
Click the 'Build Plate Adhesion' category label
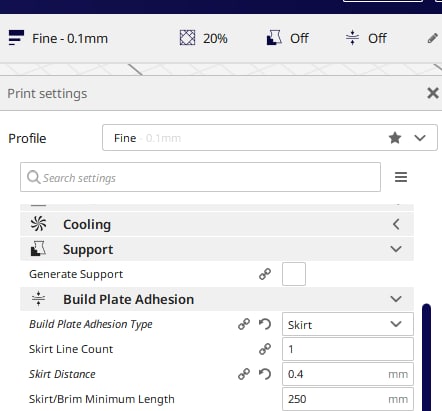(x=129, y=299)
